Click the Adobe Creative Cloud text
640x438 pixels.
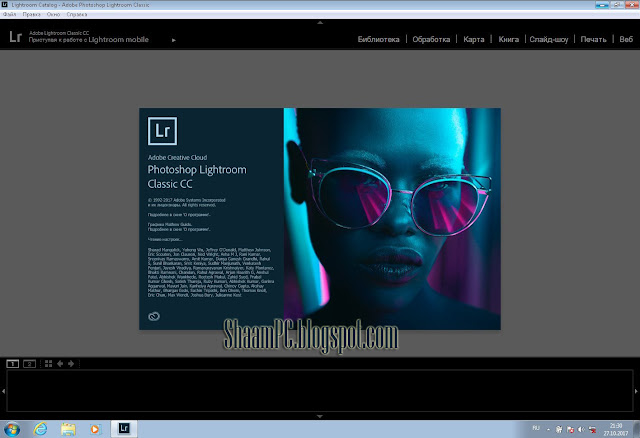[177, 157]
